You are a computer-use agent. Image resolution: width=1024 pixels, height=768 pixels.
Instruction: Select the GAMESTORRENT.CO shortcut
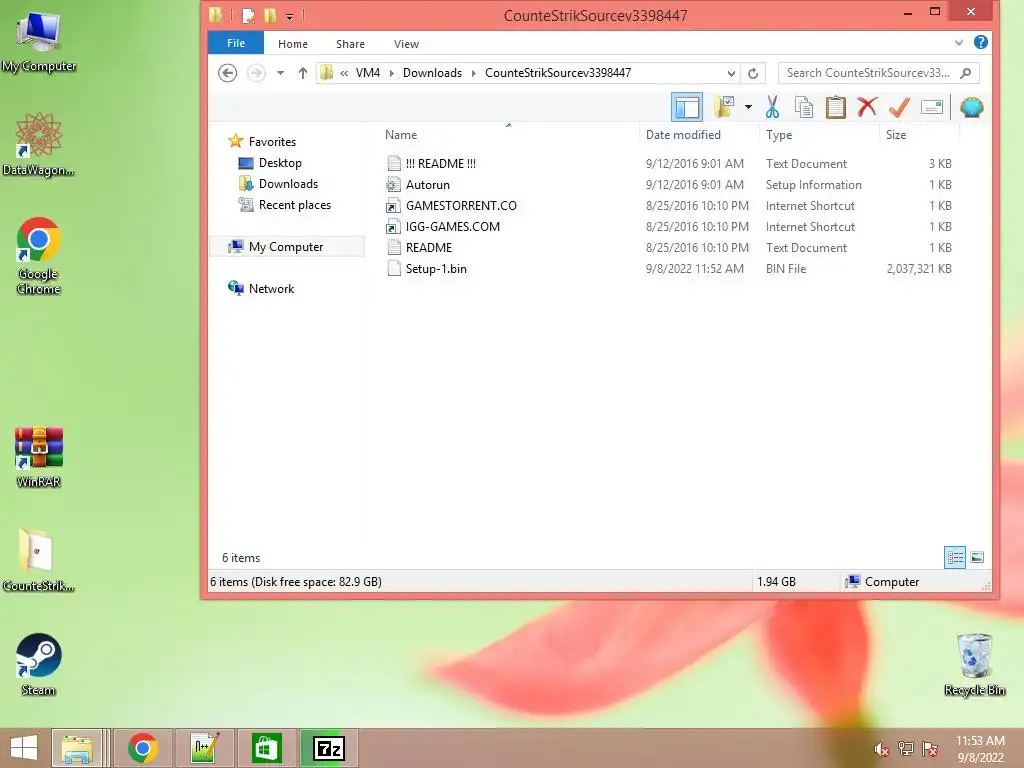[461, 205]
